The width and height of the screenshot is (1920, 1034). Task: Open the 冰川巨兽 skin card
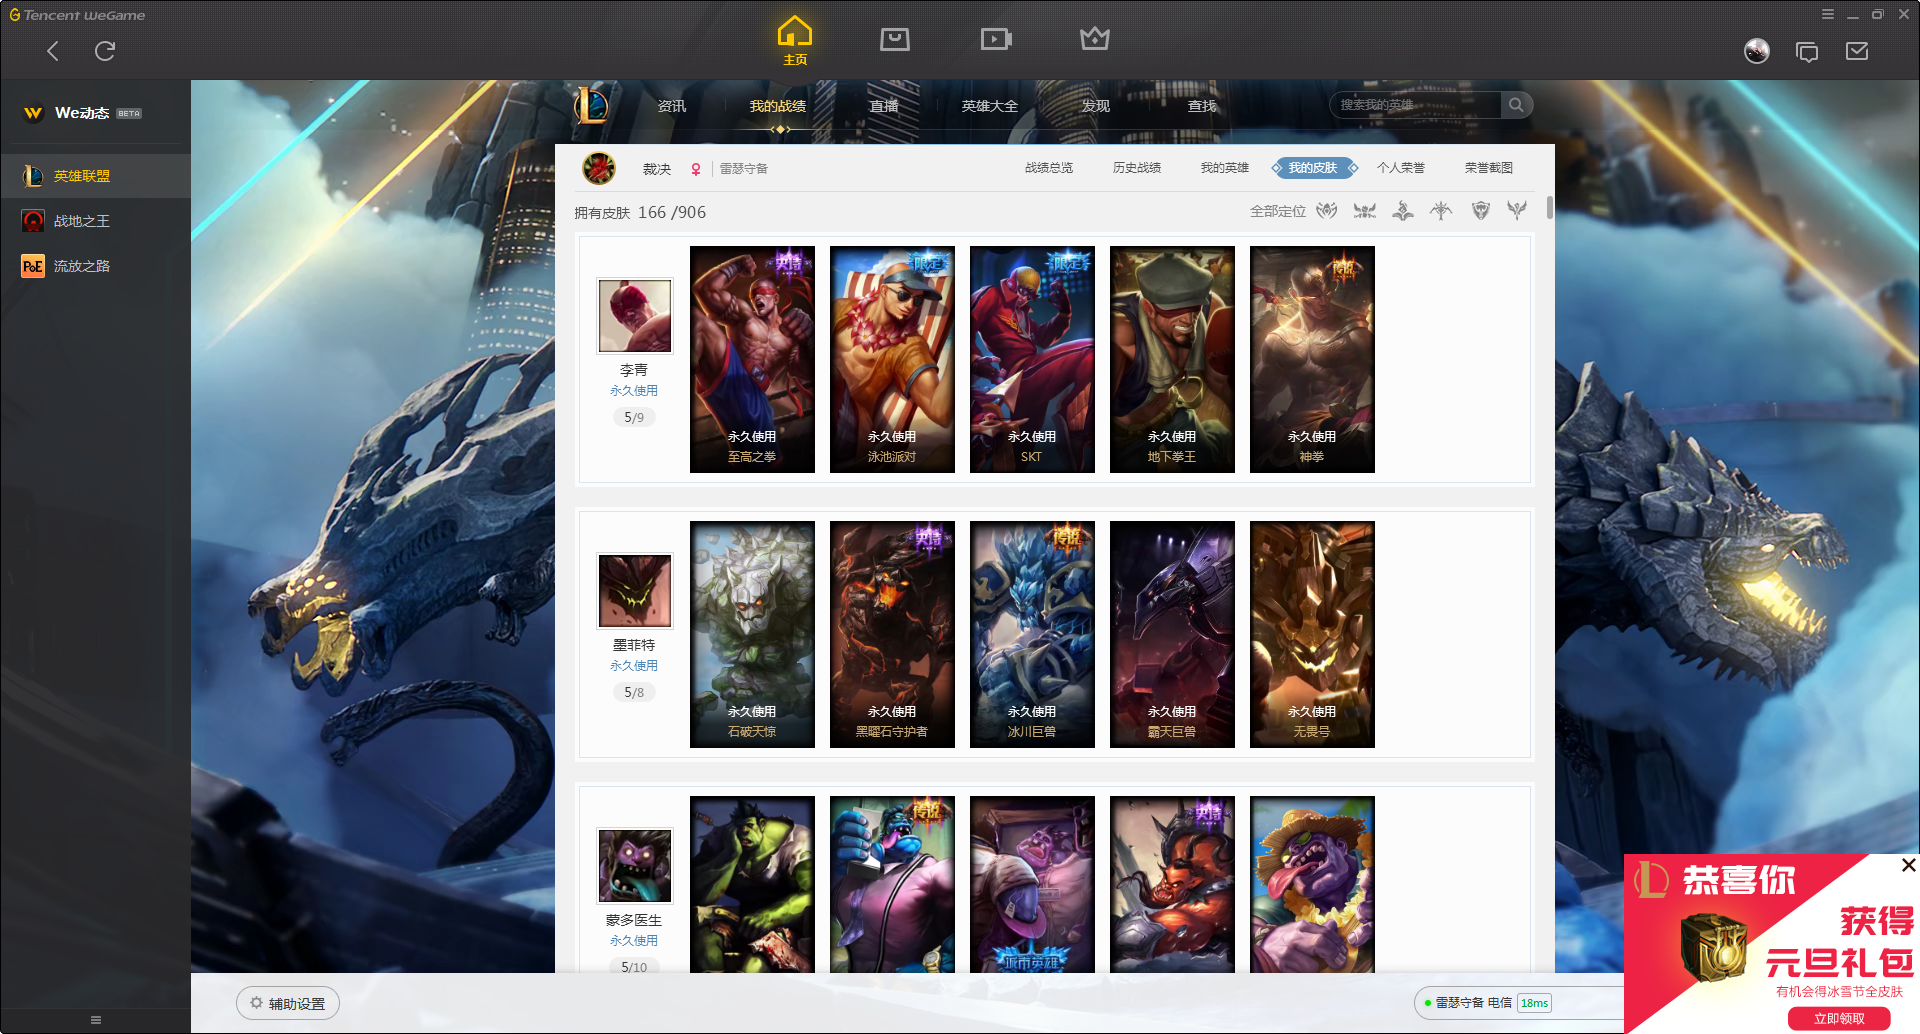[1032, 634]
